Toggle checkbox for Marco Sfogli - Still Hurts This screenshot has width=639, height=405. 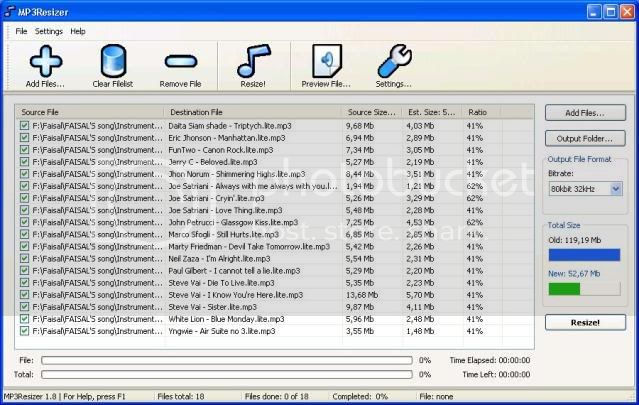[24, 234]
